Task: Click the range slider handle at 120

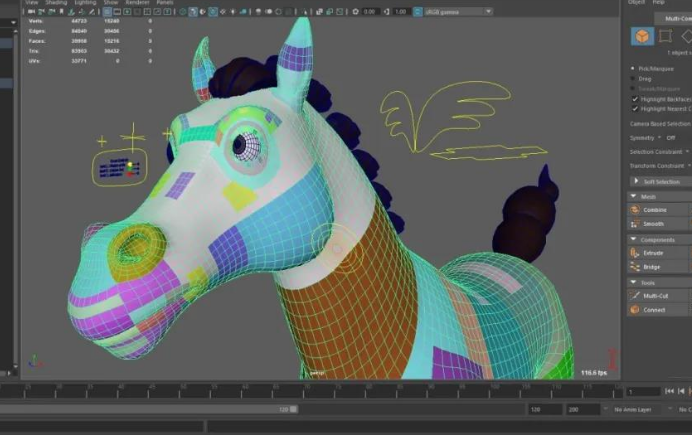Action: (x=293, y=409)
